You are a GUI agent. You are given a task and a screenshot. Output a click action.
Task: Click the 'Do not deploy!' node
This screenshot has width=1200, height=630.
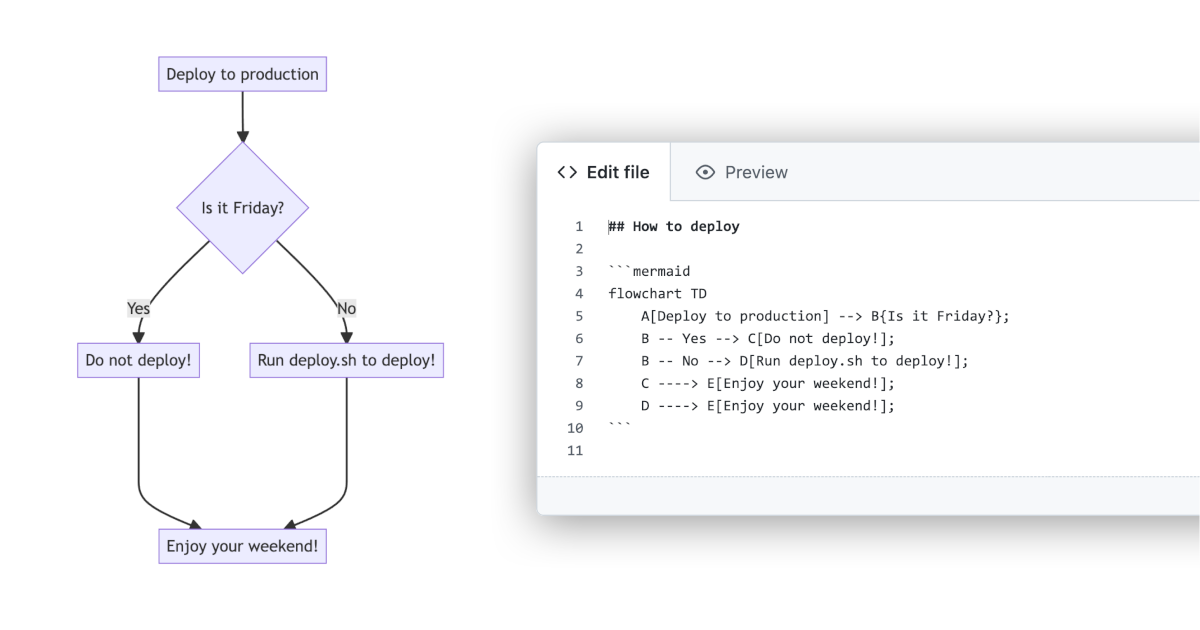(138, 360)
